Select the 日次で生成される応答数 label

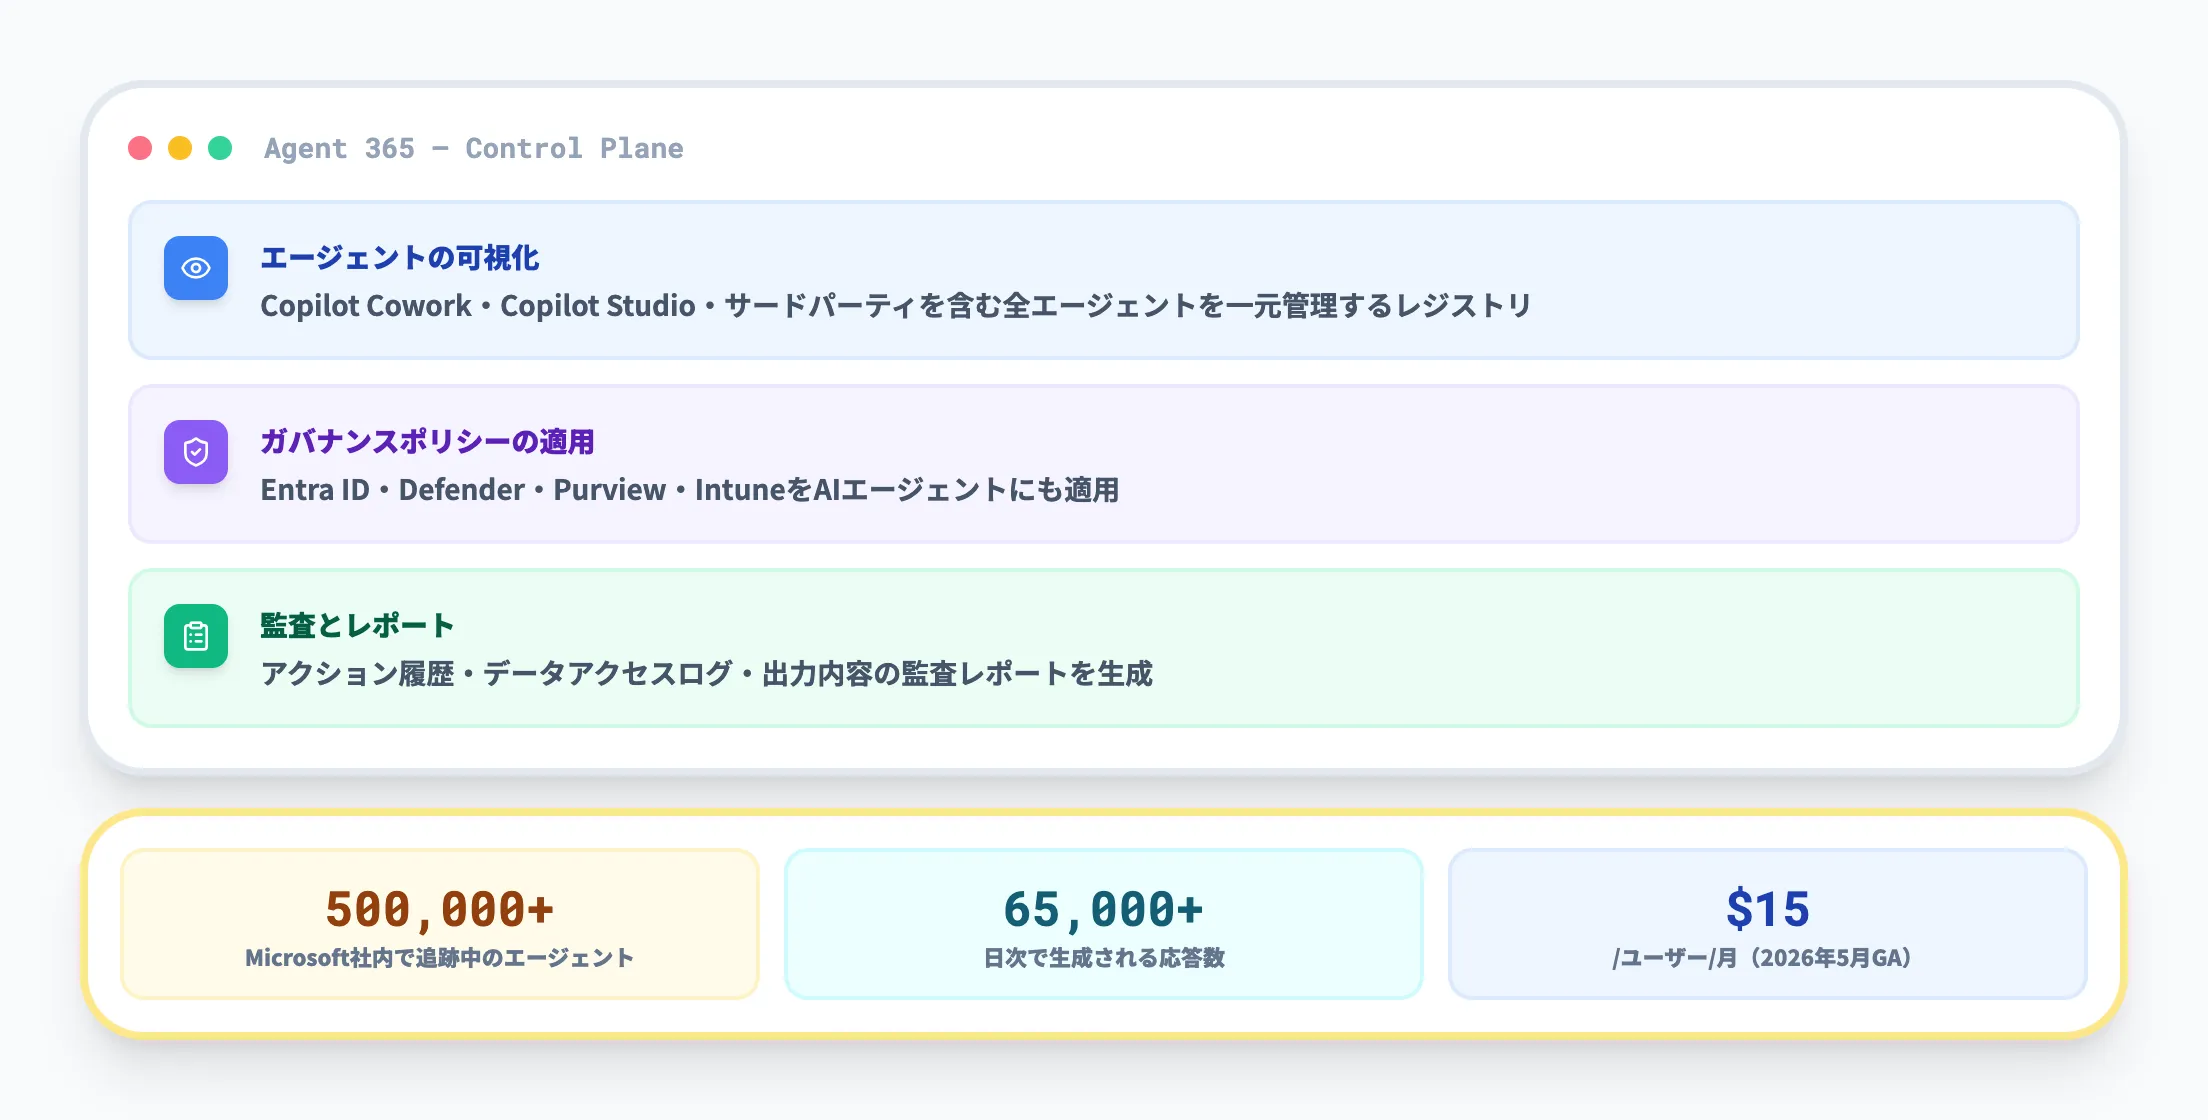coord(1104,957)
